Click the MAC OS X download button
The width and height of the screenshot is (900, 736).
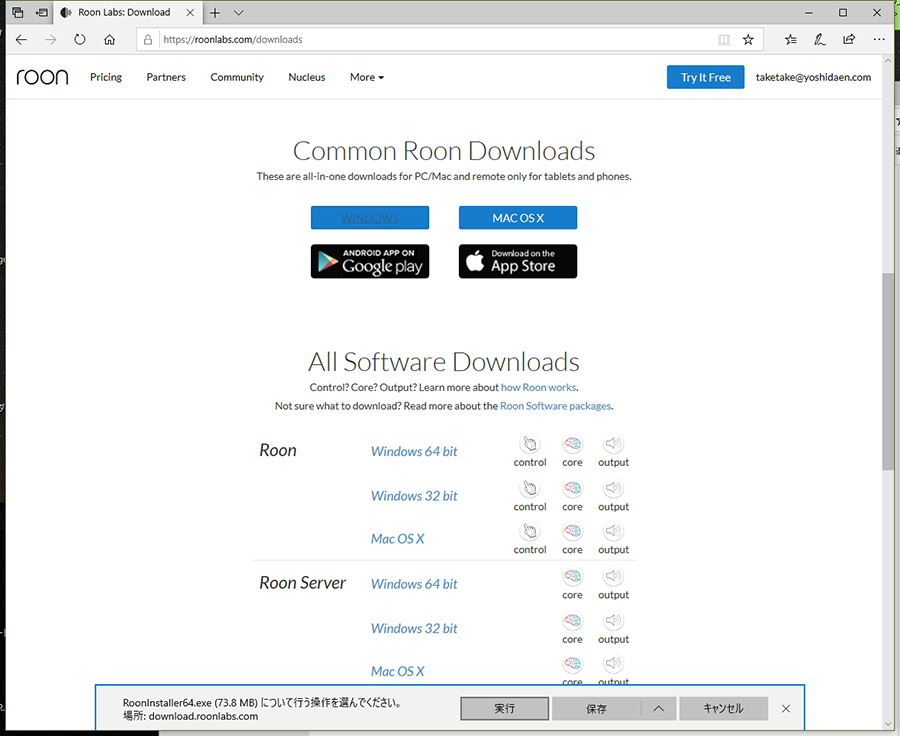click(x=518, y=218)
